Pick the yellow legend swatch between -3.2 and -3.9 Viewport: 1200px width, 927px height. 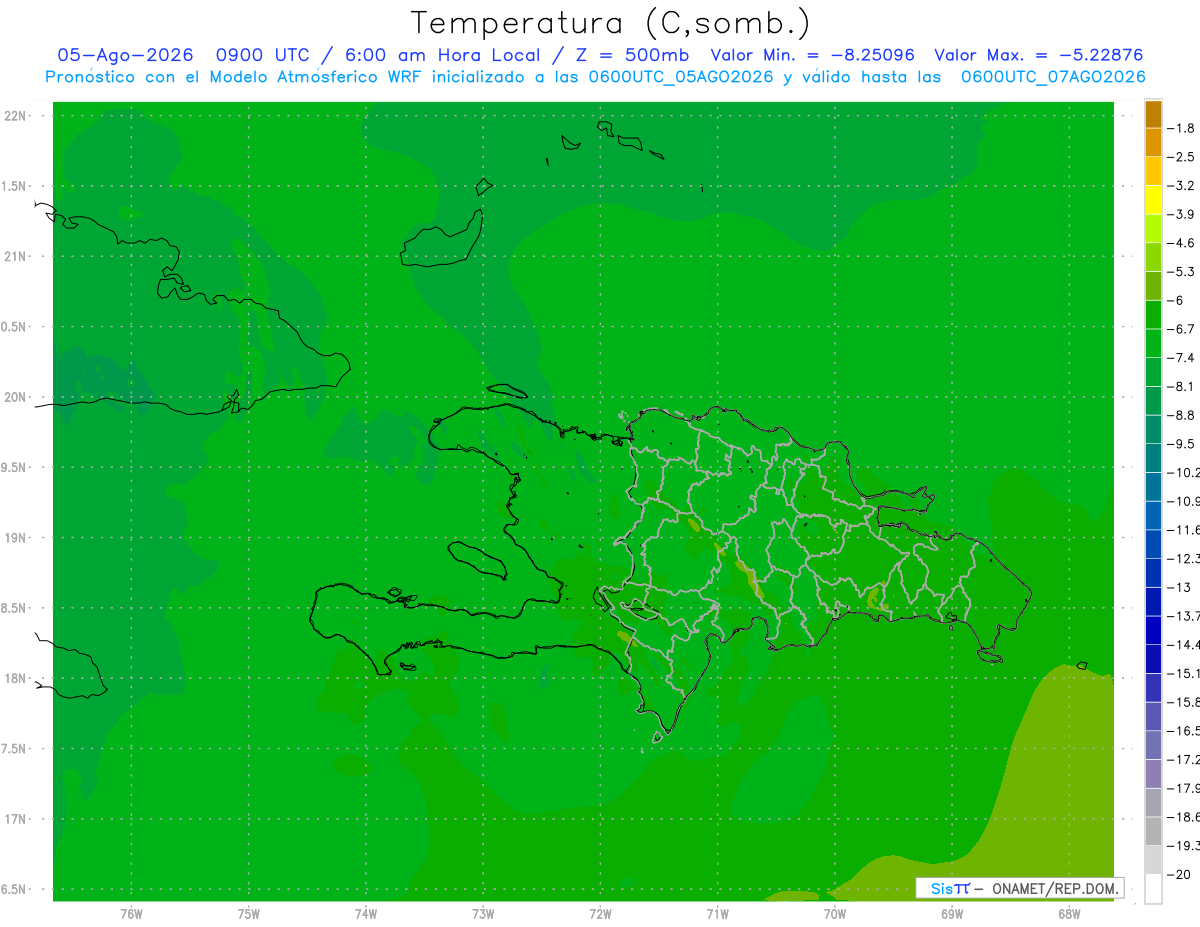pos(1153,200)
